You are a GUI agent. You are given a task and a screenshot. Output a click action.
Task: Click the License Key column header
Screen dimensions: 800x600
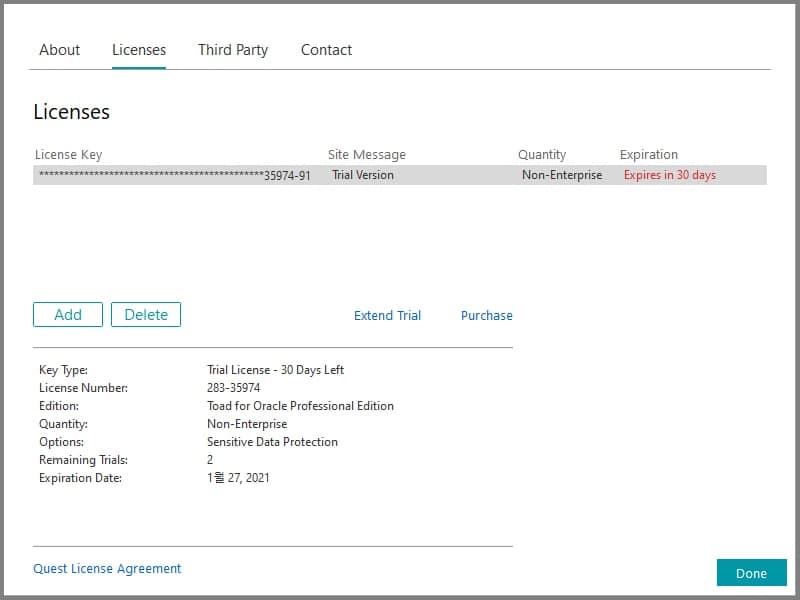click(68, 155)
